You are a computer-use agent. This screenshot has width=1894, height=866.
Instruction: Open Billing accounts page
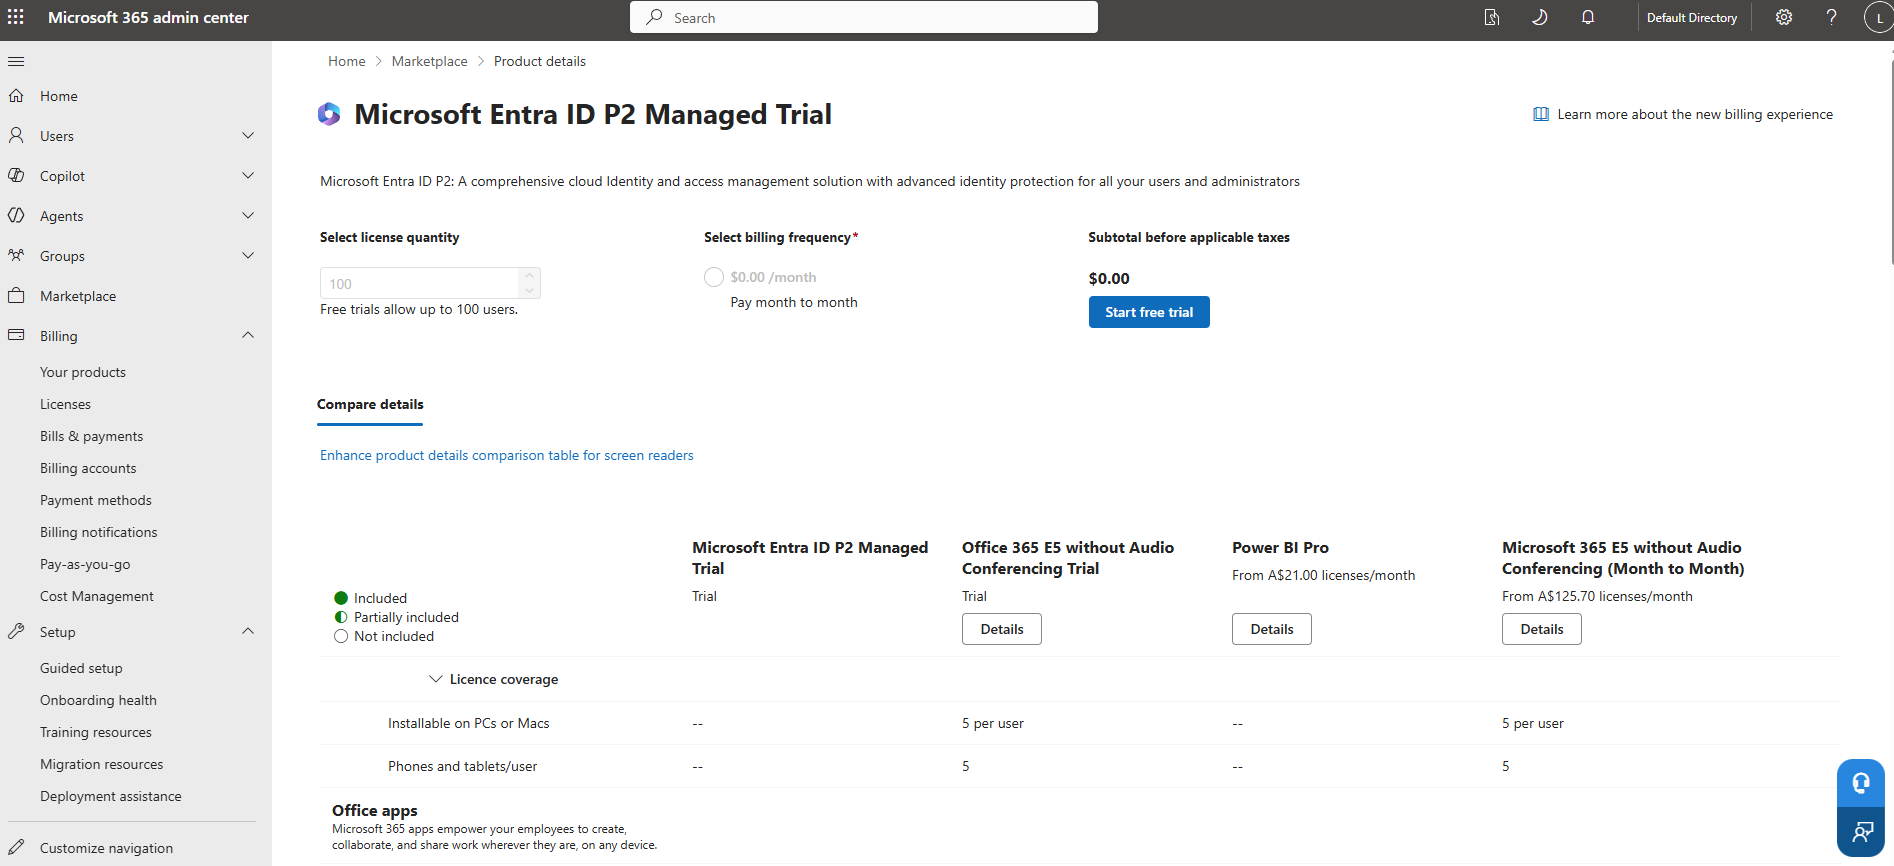[88, 468]
